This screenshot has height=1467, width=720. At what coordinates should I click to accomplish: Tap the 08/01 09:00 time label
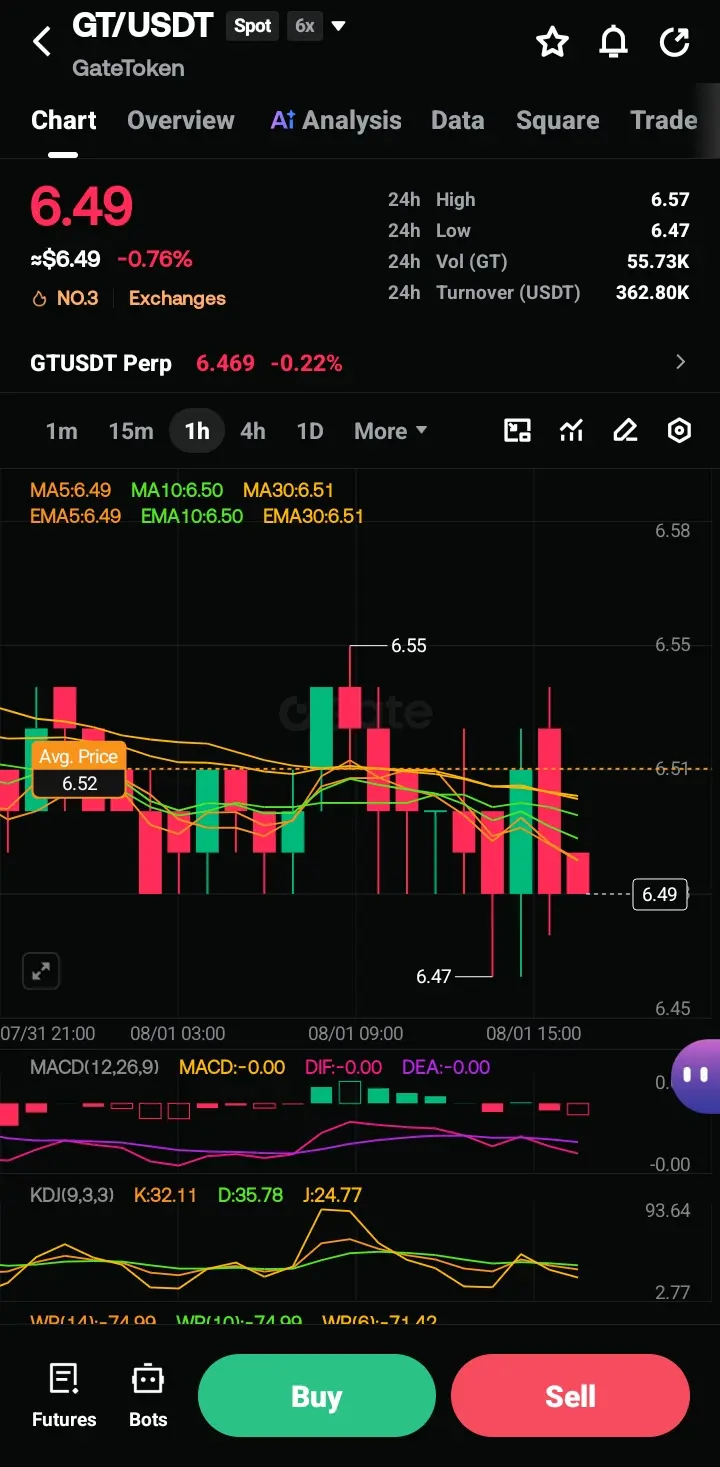click(x=356, y=1033)
